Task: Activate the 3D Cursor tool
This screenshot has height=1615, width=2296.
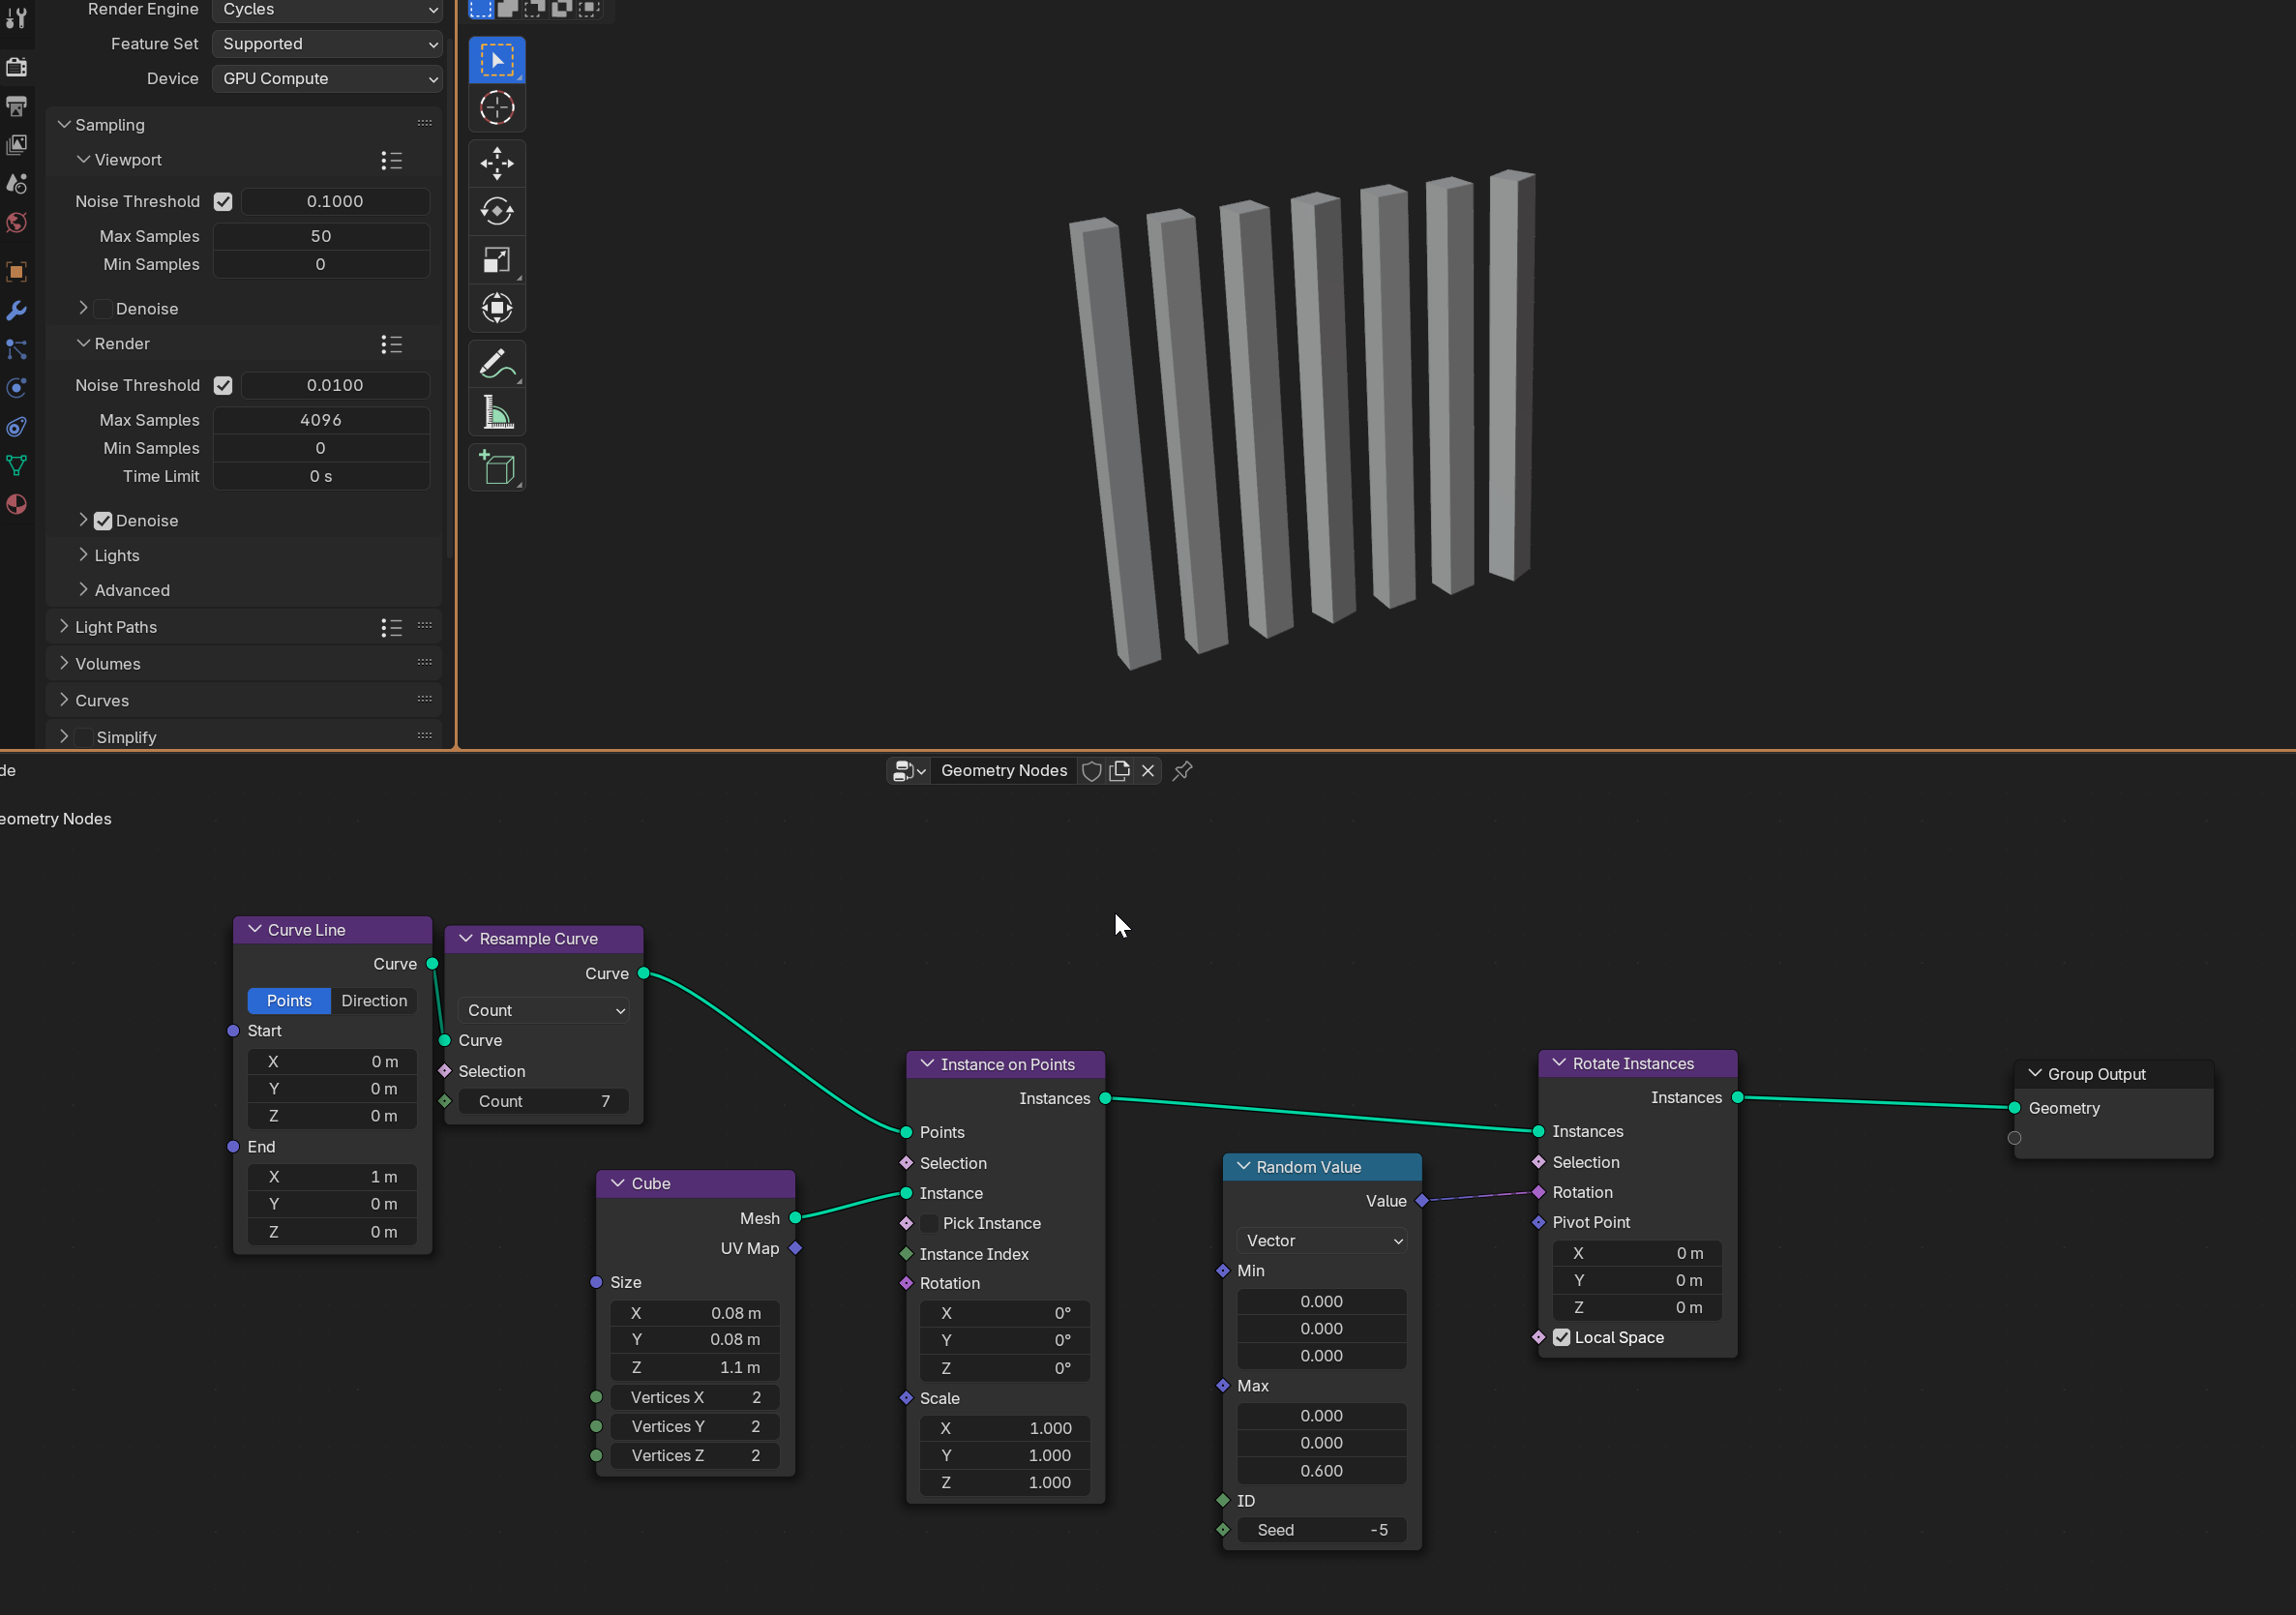Action: [497, 108]
